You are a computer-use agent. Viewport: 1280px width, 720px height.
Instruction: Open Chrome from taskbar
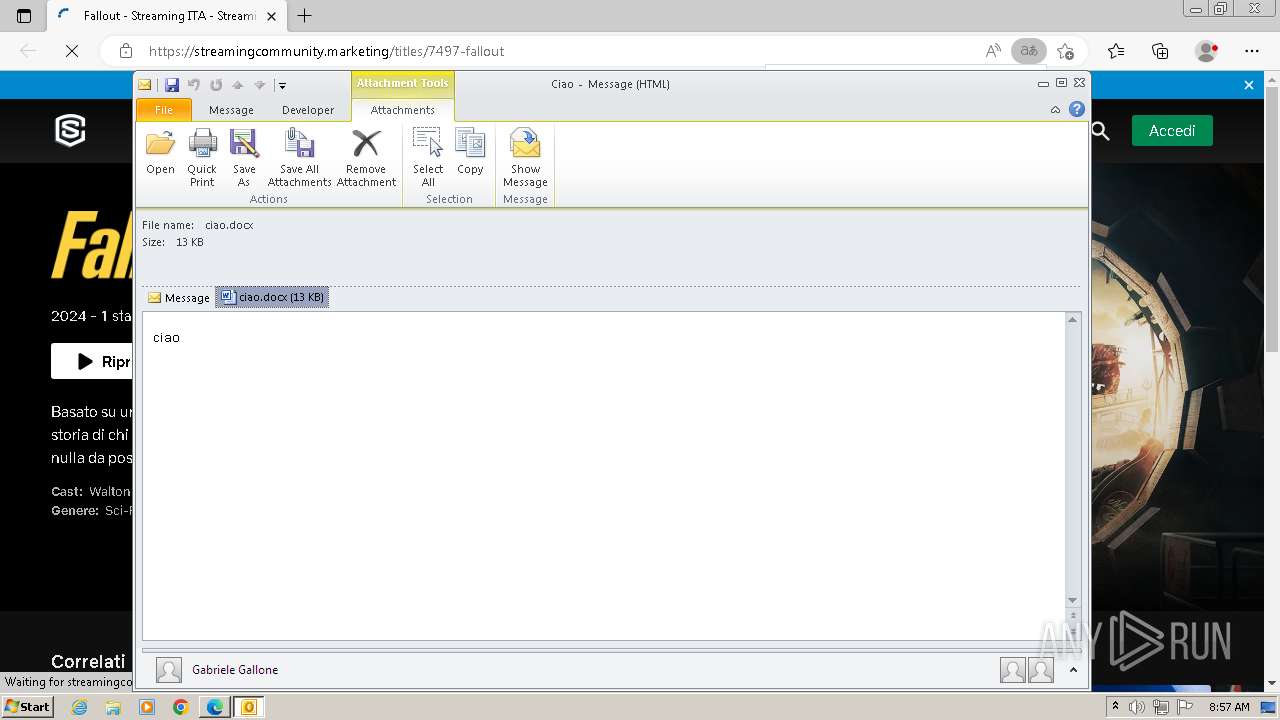180,707
